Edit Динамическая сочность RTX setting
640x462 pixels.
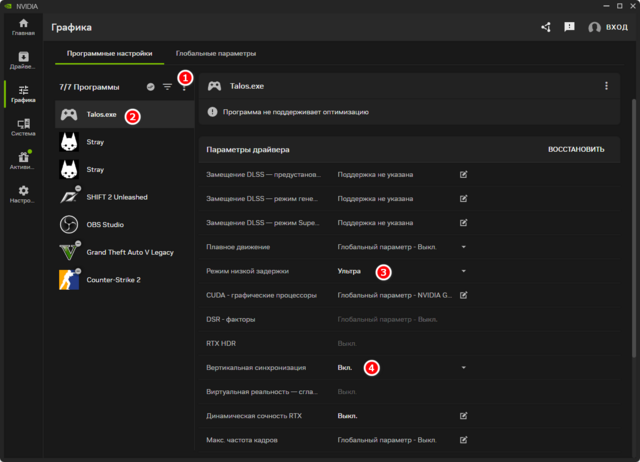(463, 415)
